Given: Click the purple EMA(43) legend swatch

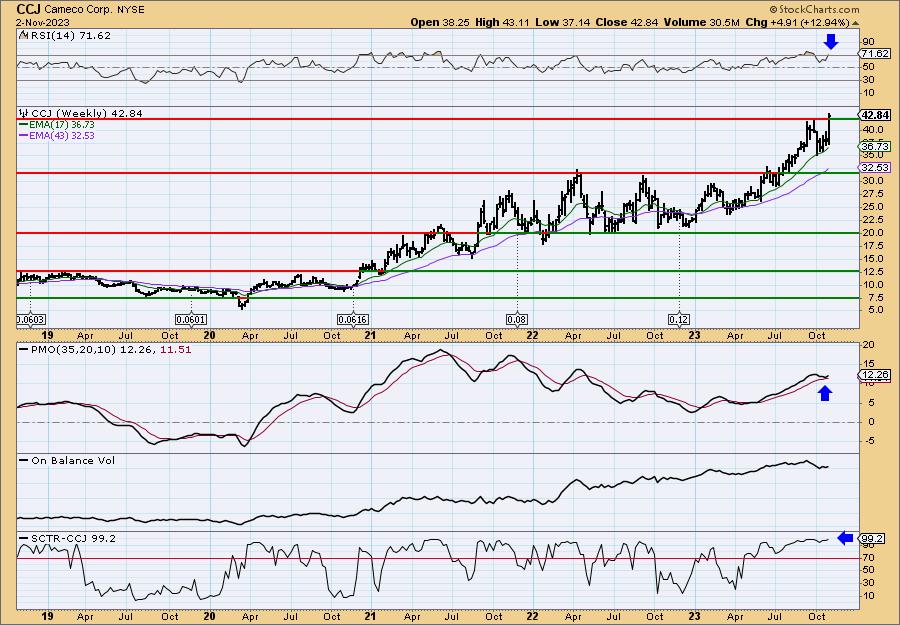Looking at the screenshot, I should click(24, 136).
